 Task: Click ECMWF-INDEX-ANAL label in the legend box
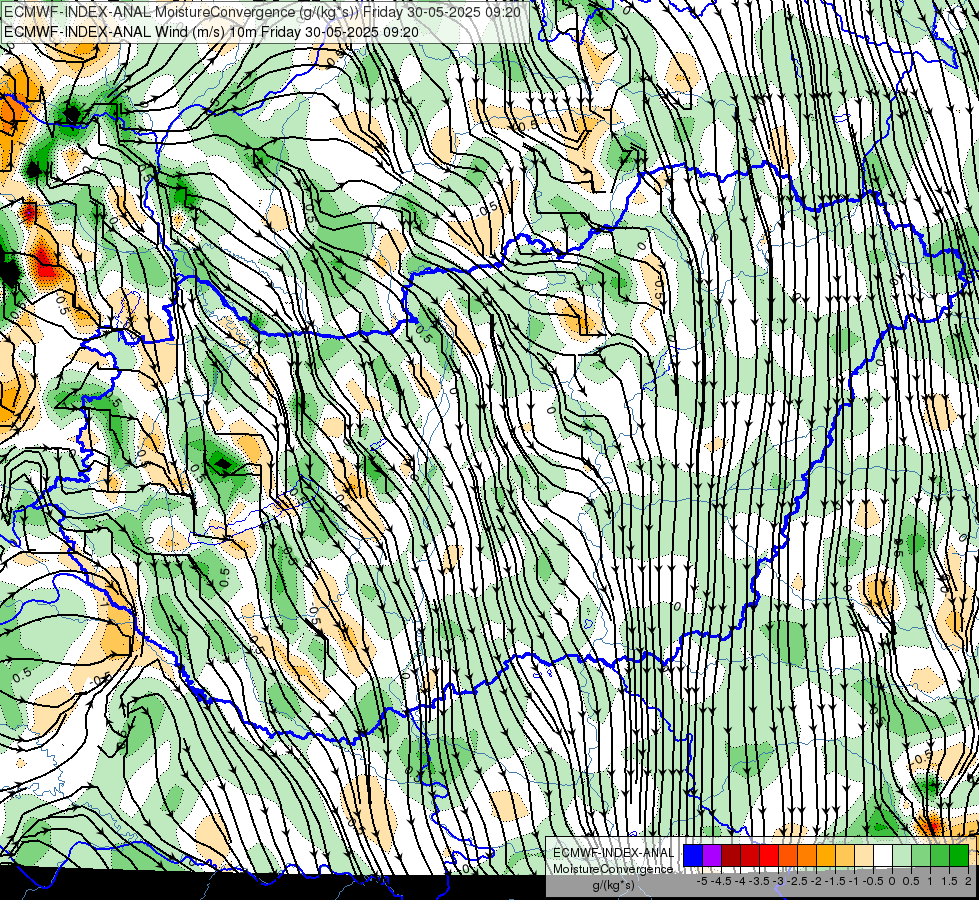pos(613,853)
